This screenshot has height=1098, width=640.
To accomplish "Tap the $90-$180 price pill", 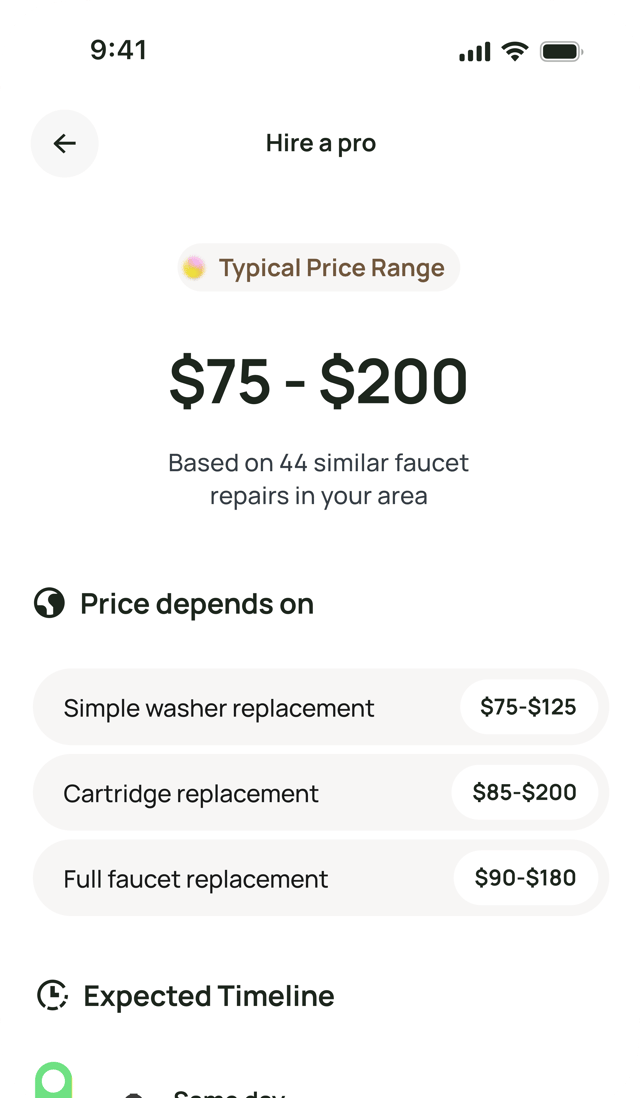I will point(526,878).
